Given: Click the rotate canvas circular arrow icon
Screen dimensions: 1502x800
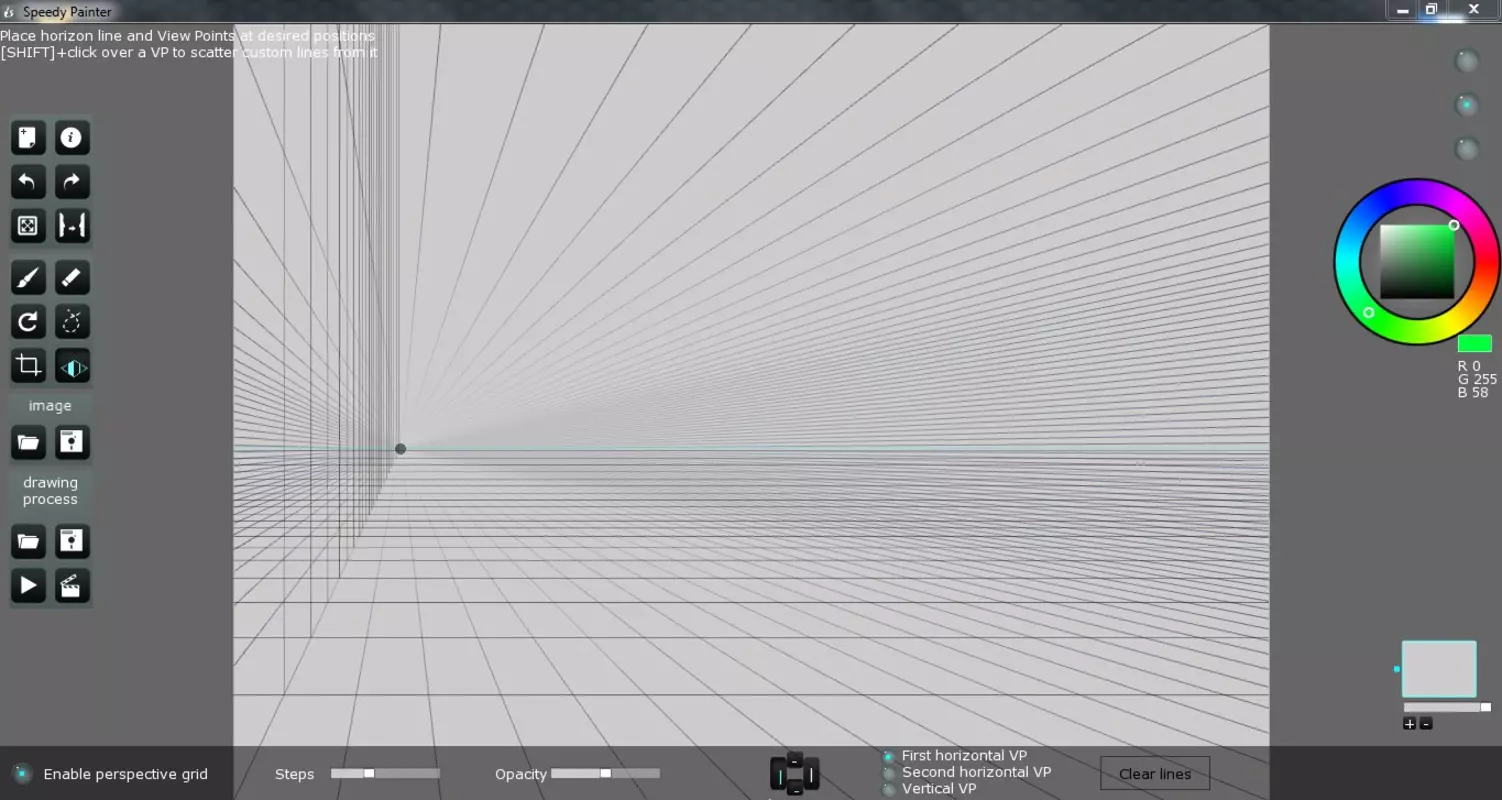Looking at the screenshot, I should 28,322.
